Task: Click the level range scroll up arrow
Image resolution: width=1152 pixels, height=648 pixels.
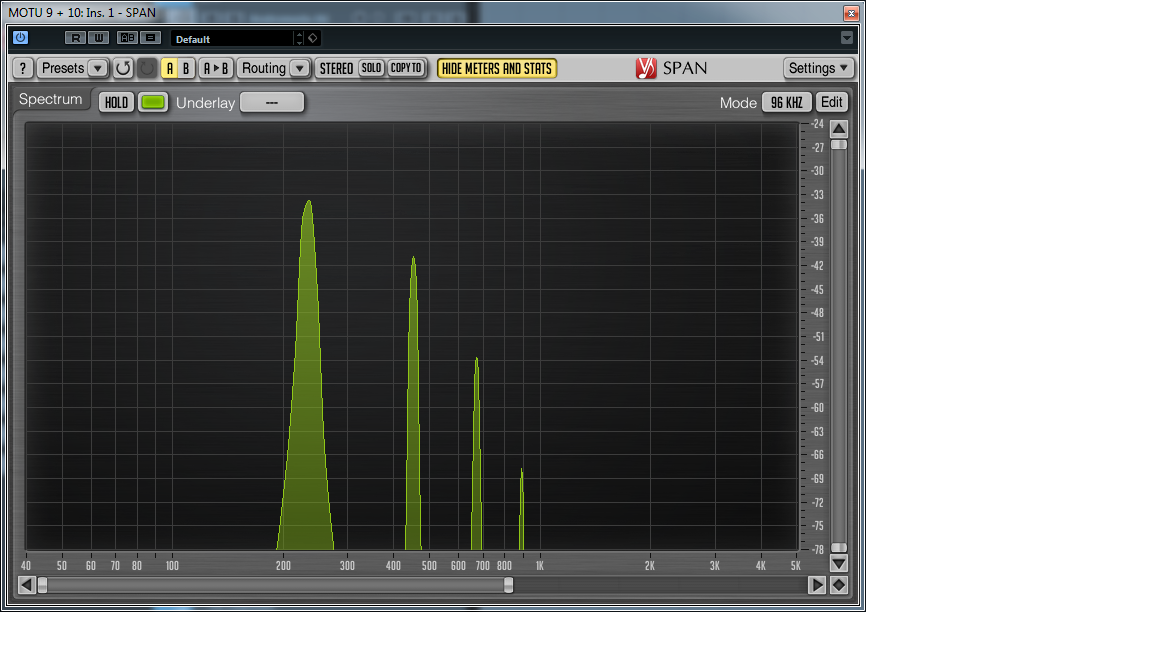Action: click(x=839, y=129)
